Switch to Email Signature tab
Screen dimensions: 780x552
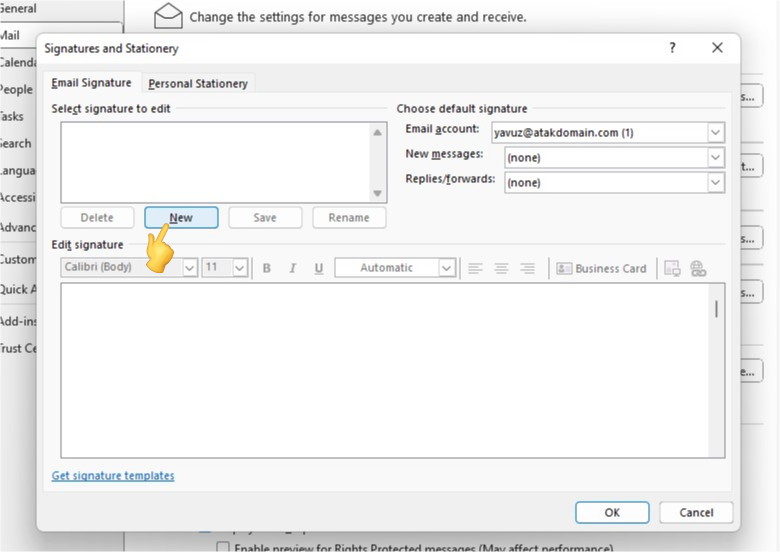[92, 83]
